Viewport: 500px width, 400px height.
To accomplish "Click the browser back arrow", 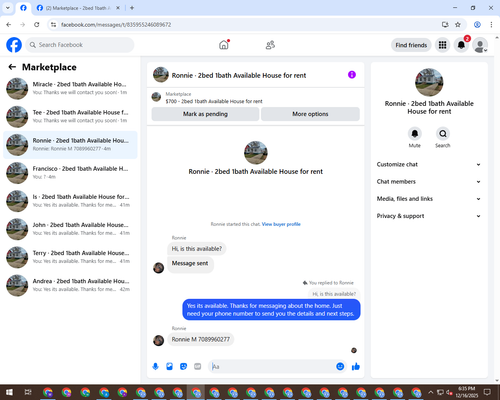I will coord(9,25).
